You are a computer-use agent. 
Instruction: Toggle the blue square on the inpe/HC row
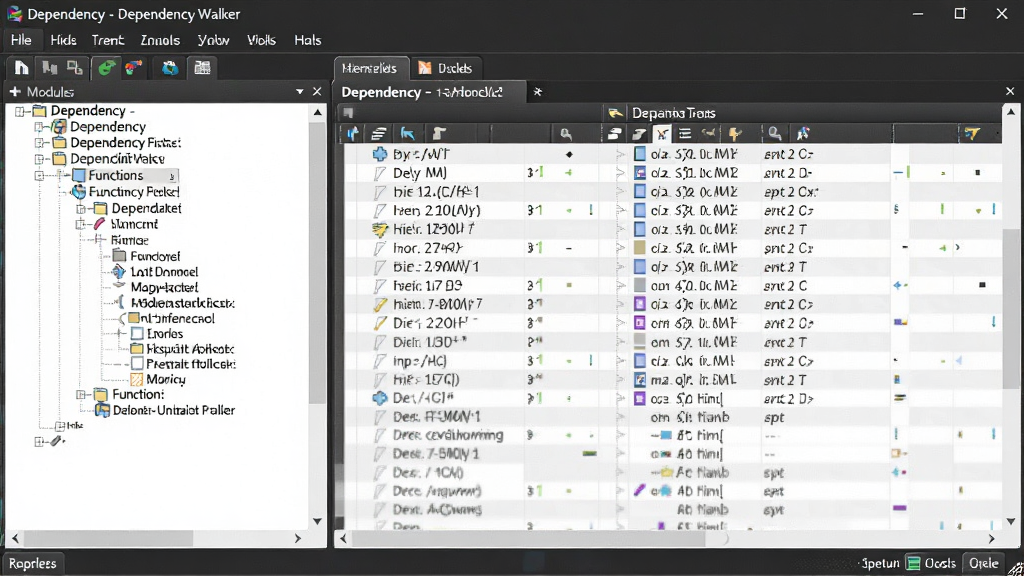click(640, 360)
